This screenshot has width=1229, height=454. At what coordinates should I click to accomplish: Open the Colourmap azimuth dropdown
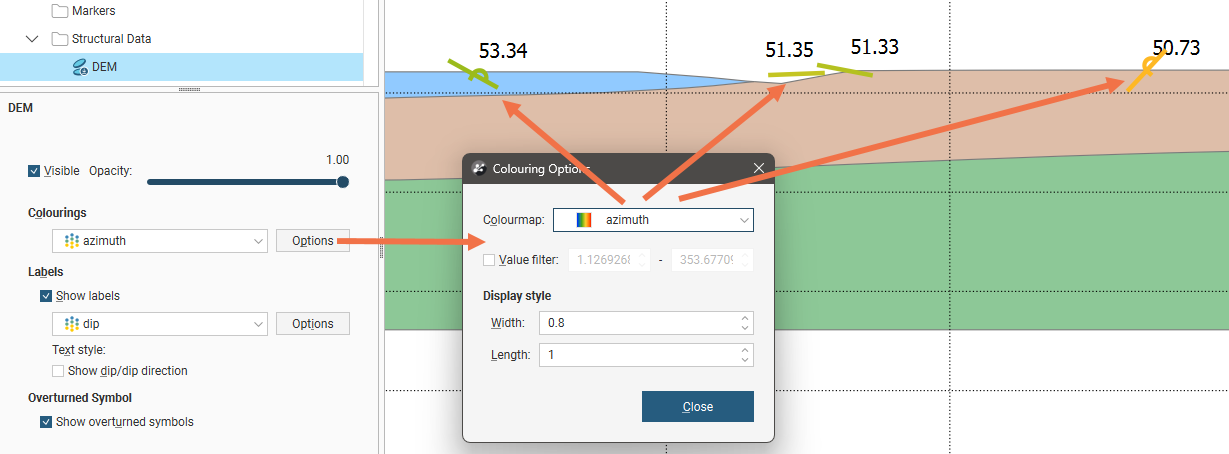point(653,220)
